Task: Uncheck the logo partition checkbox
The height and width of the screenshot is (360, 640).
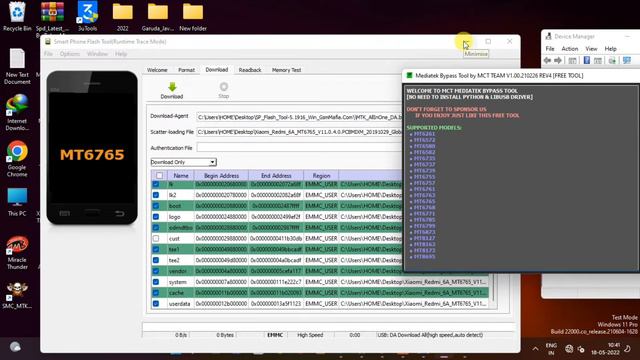Action: pyautogui.click(x=156, y=217)
